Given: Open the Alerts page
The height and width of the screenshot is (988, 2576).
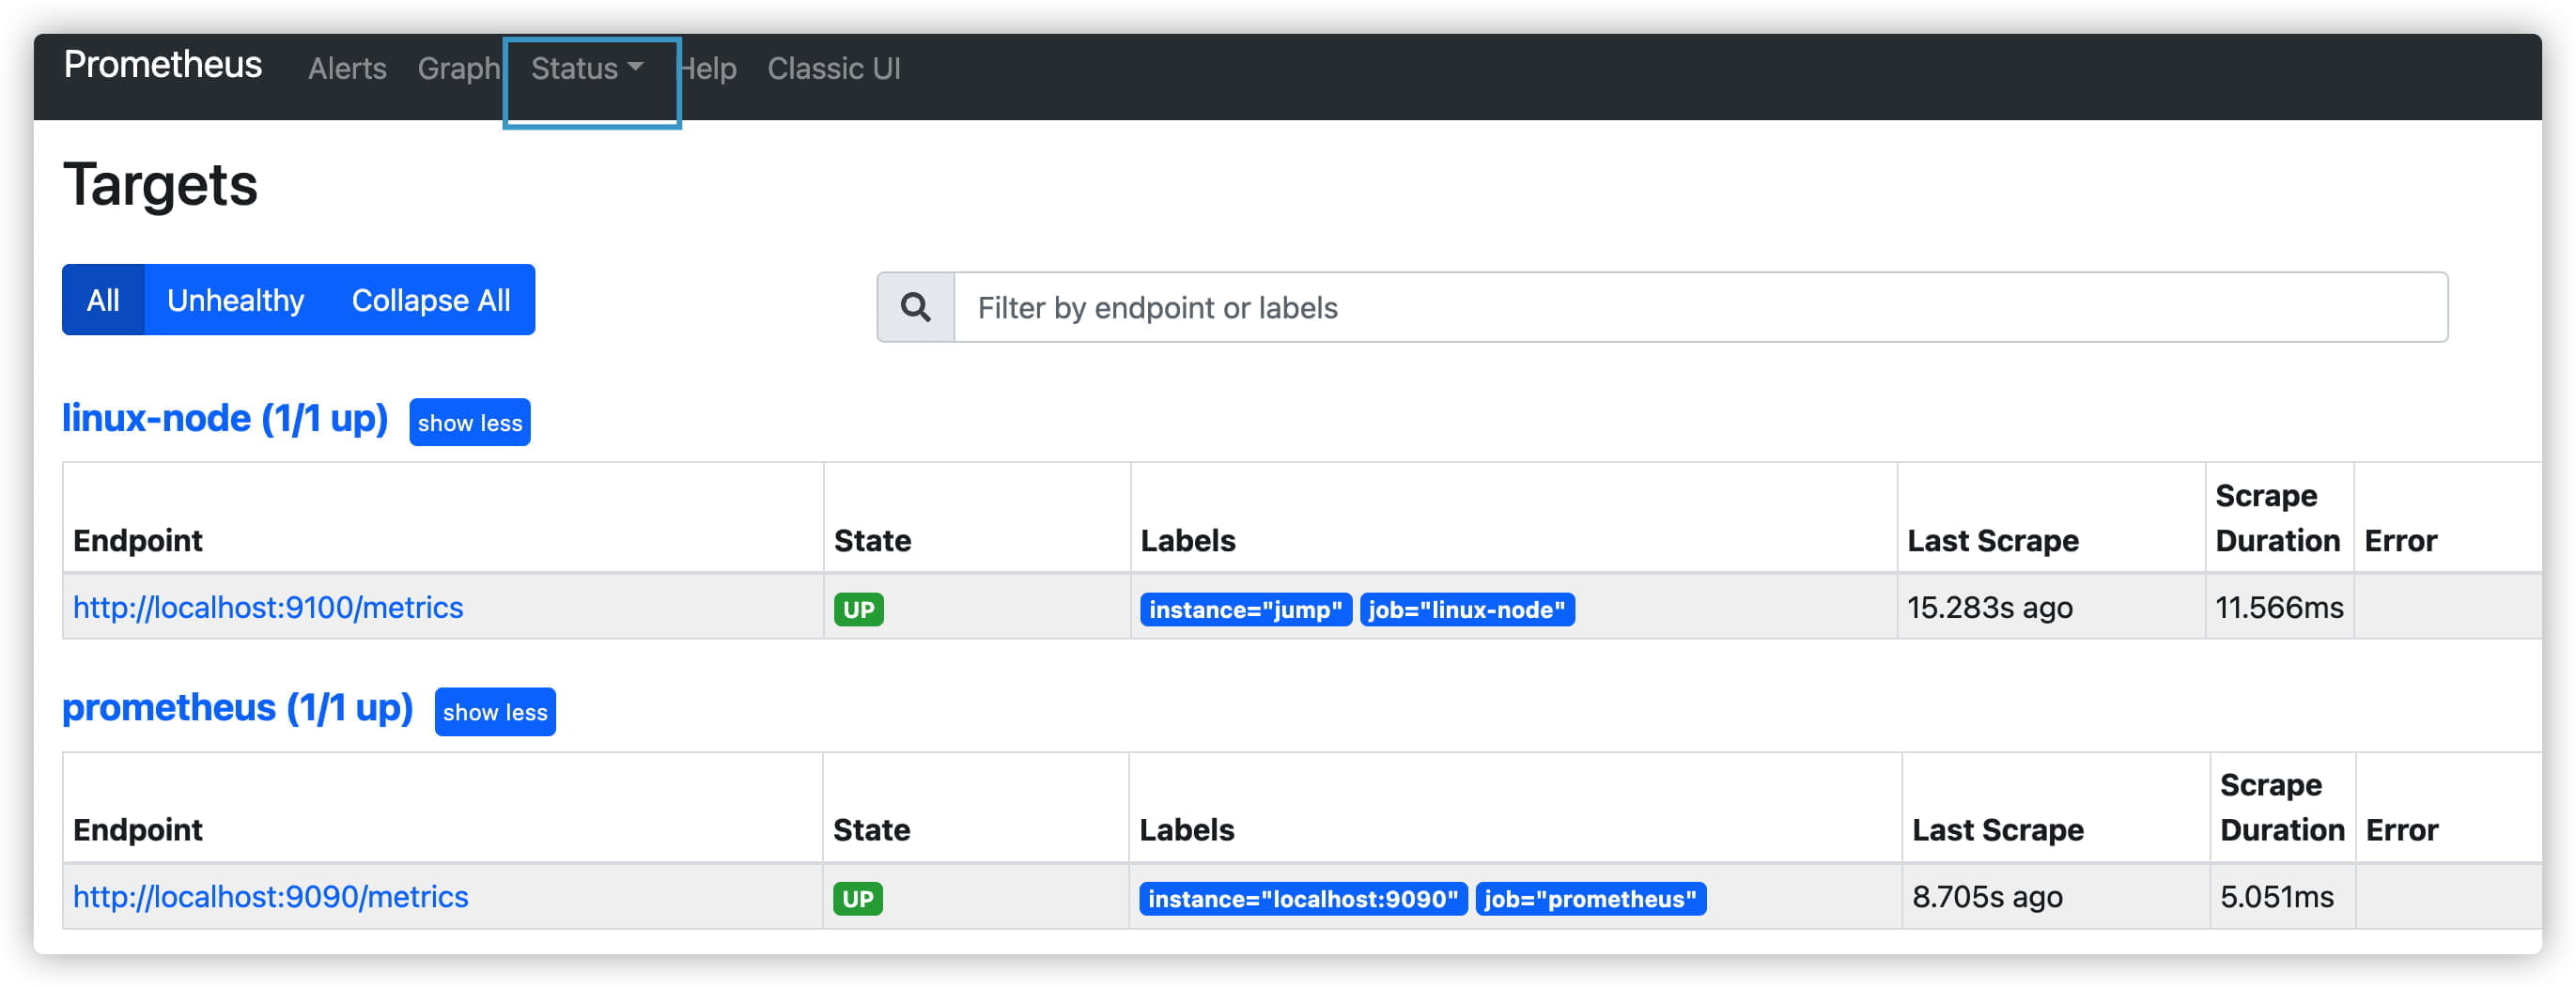Looking at the screenshot, I should coord(347,68).
